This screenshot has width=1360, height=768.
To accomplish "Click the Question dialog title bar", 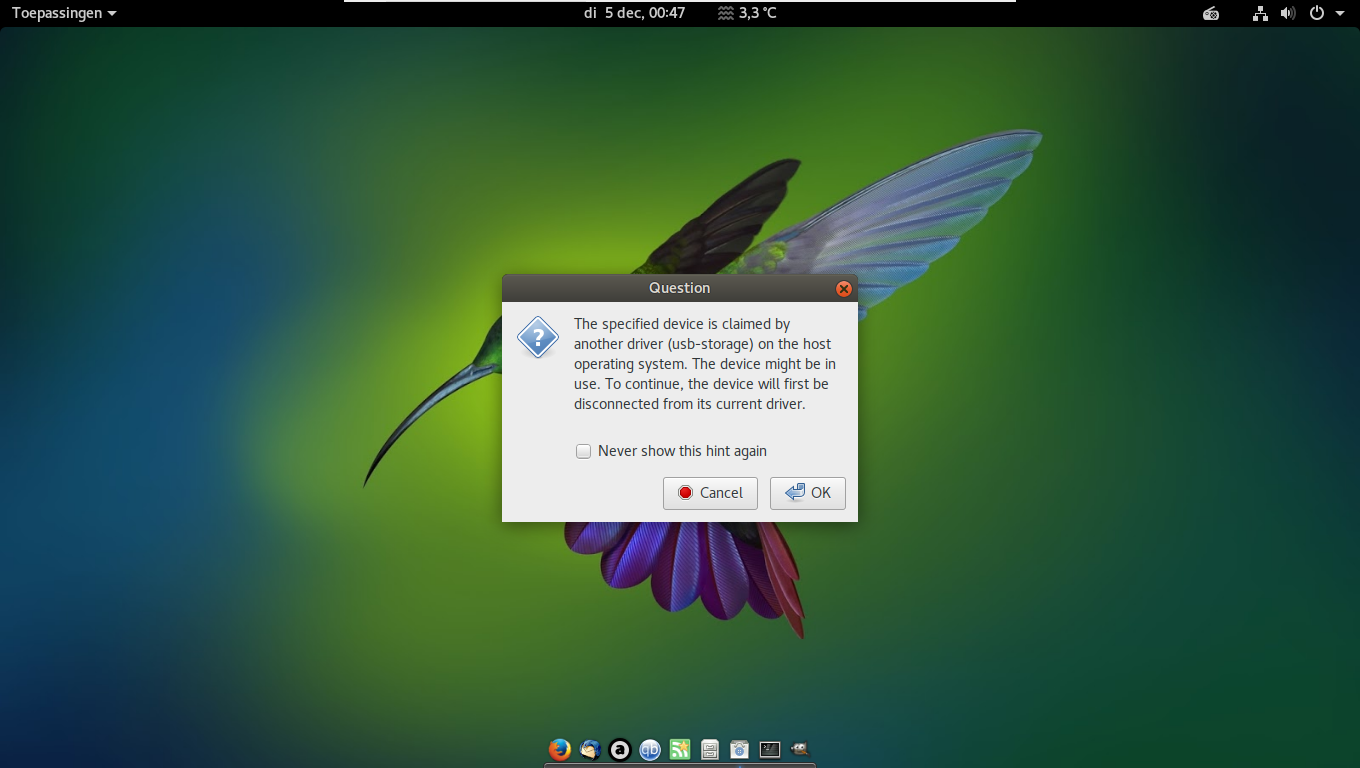I will coord(680,288).
